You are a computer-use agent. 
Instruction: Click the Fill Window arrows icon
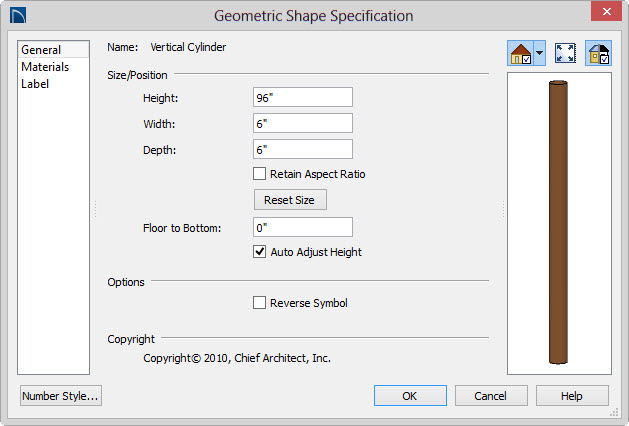coord(565,53)
